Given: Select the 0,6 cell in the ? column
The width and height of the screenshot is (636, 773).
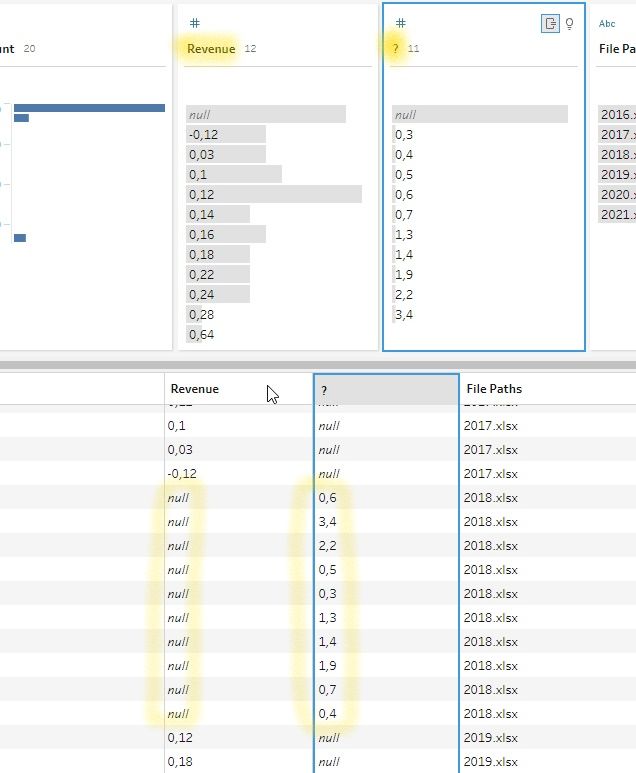Looking at the screenshot, I should 387,497.
